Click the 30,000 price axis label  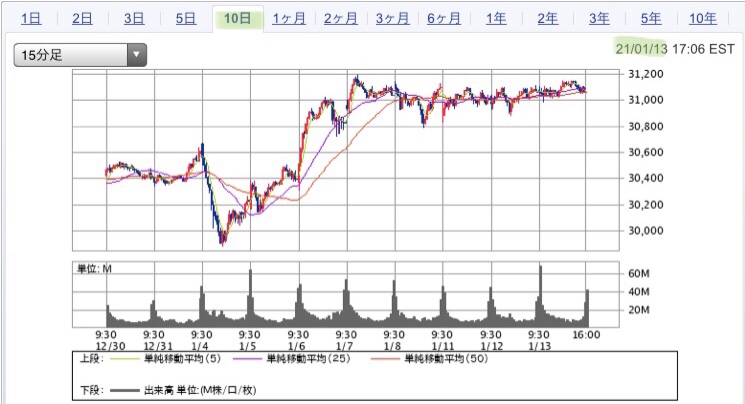click(646, 231)
